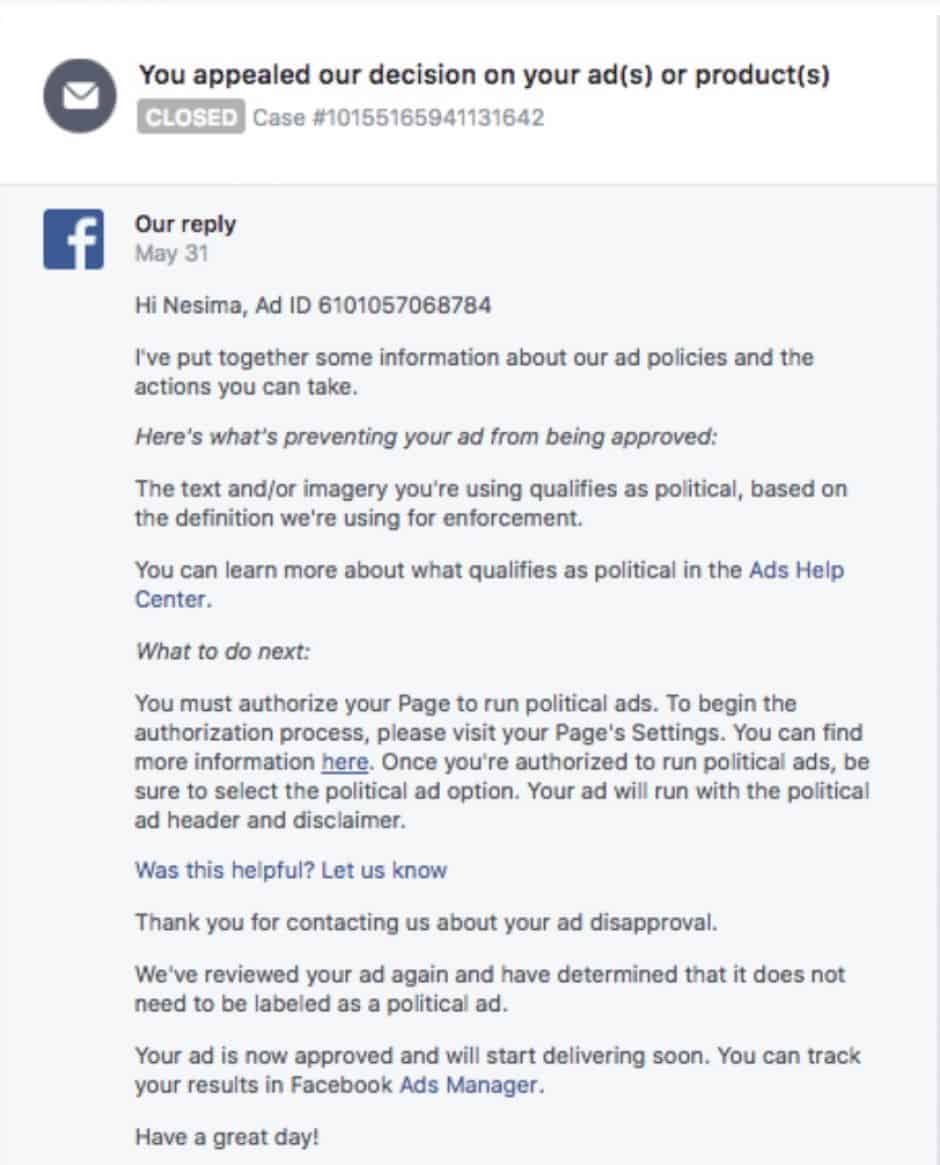Click the envelope icon beside the appeal title
Image resolution: width=940 pixels, height=1165 pixels.
coord(80,96)
